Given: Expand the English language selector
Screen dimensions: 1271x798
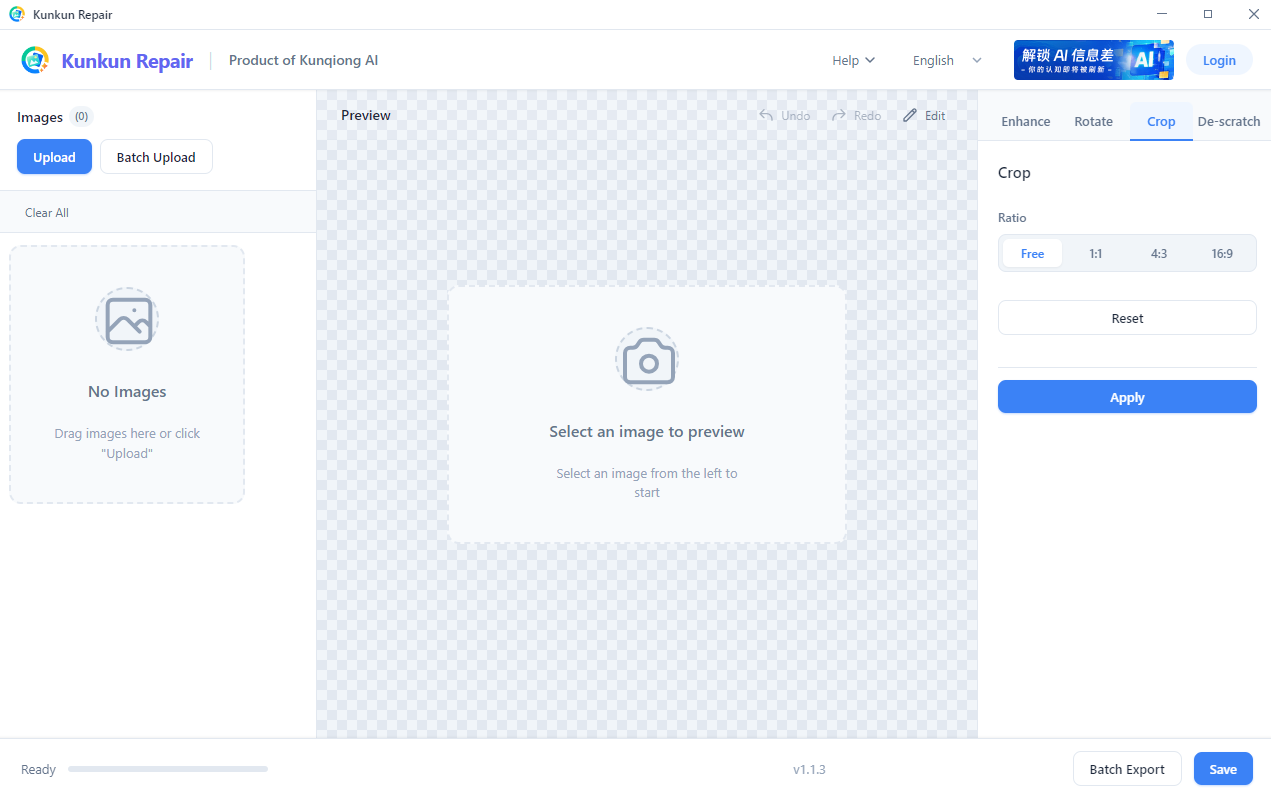Looking at the screenshot, I should pos(946,60).
